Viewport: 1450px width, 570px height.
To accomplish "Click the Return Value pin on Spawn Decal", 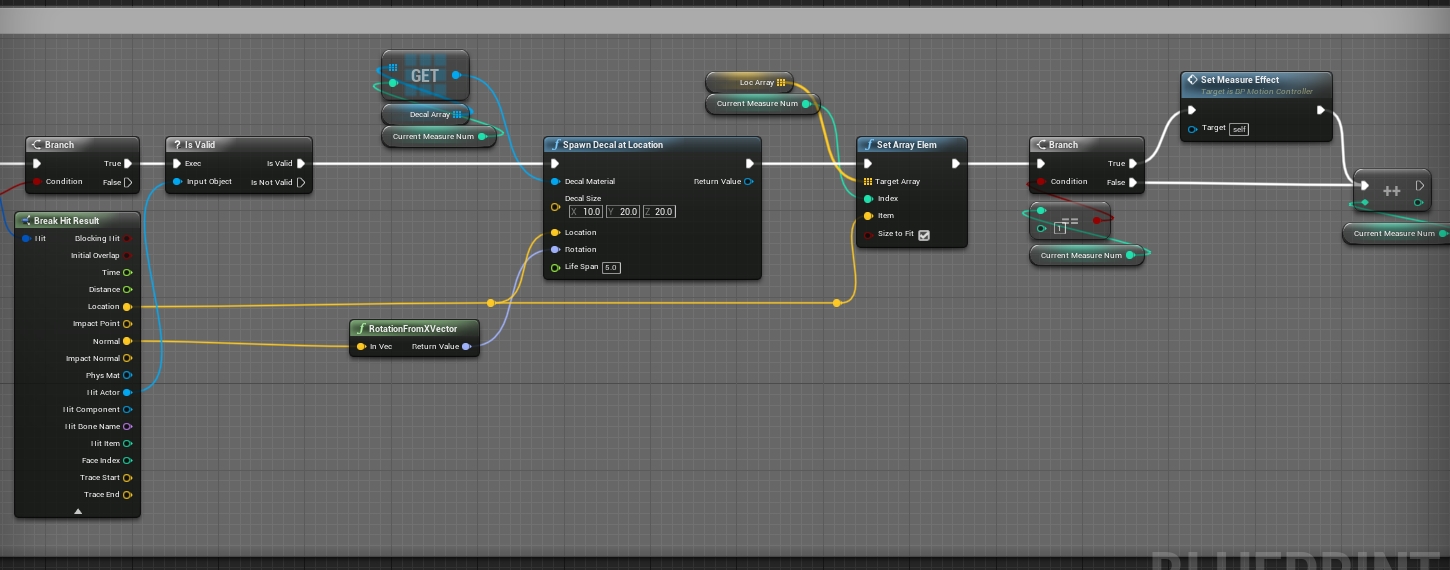I will pos(748,181).
